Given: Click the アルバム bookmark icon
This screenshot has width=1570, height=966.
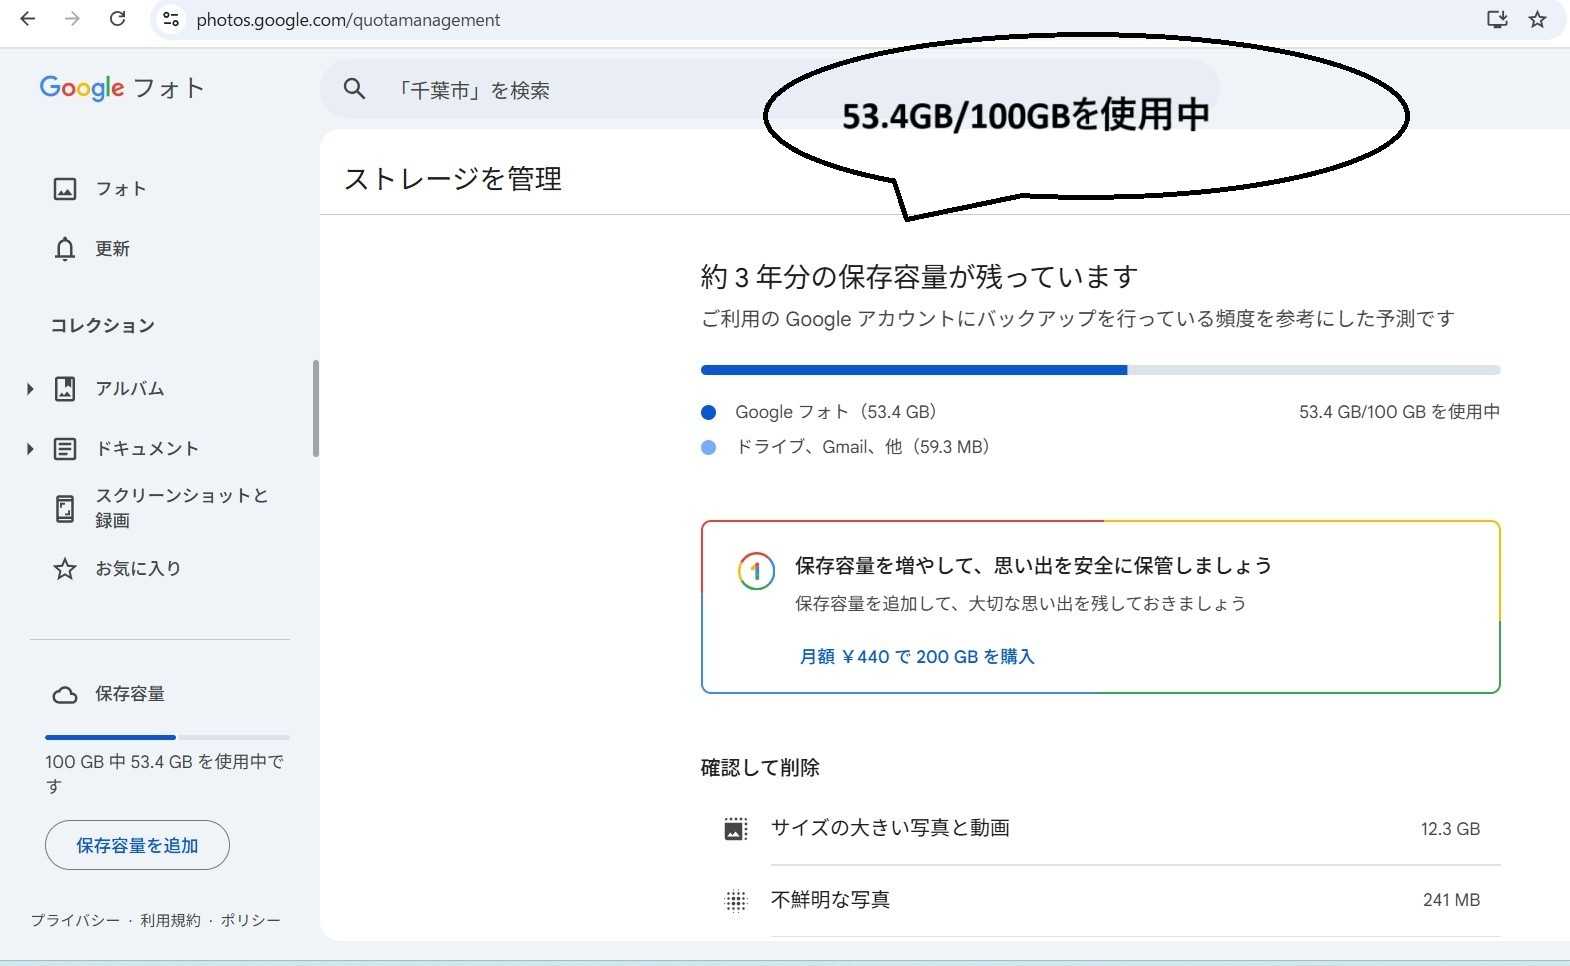Looking at the screenshot, I should pyautogui.click(x=65, y=389).
